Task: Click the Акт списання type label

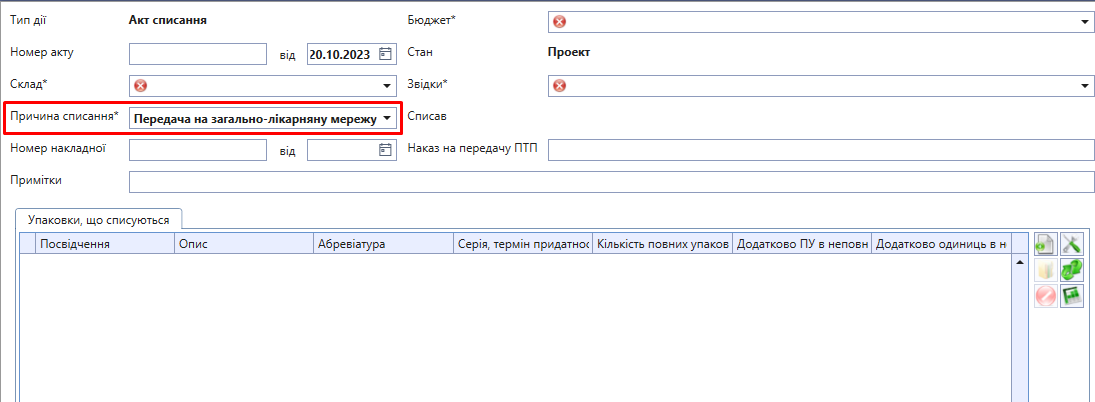Action: point(168,20)
